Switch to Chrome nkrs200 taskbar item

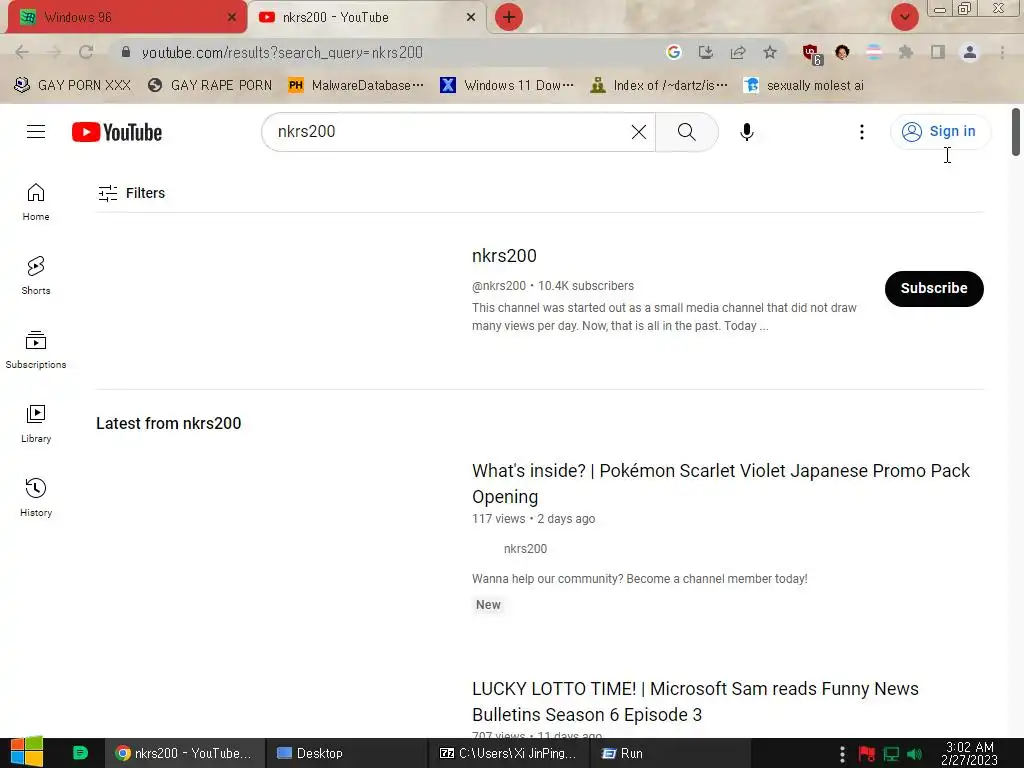tap(184, 754)
